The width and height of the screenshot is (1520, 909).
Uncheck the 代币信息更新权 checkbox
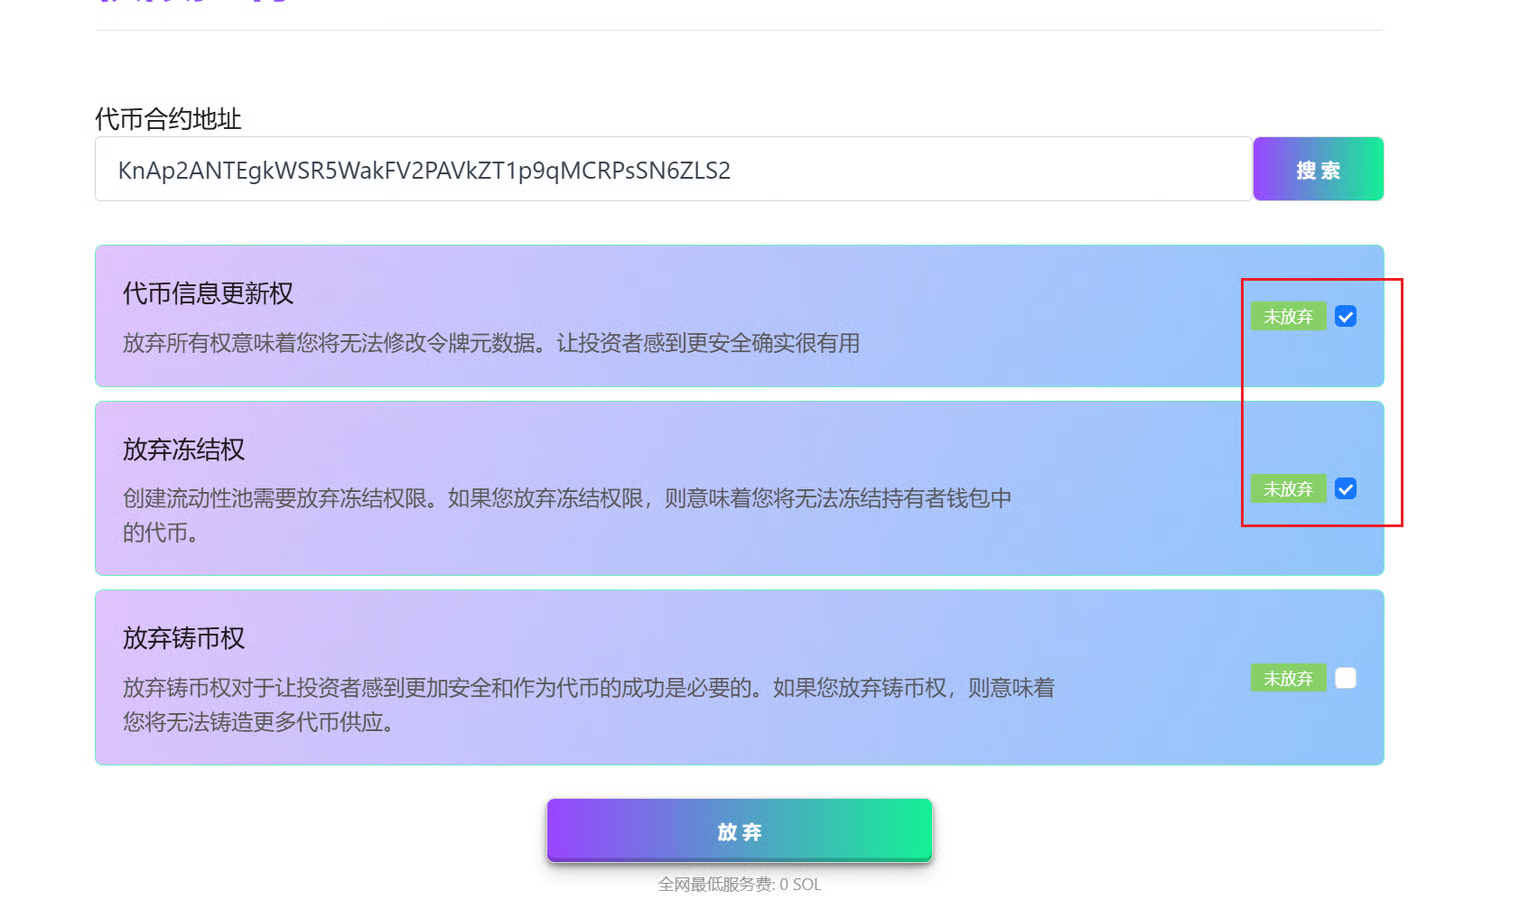coord(1345,317)
